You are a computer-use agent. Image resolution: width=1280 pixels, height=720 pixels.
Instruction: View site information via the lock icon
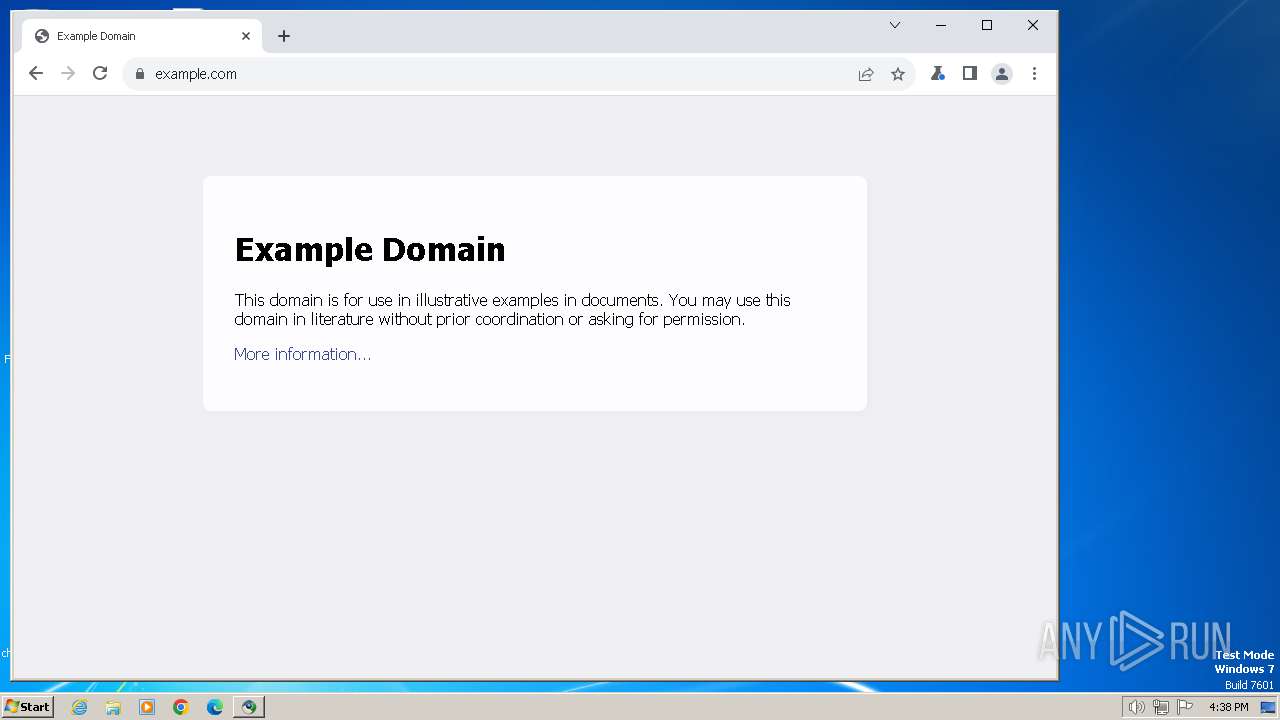(x=140, y=74)
